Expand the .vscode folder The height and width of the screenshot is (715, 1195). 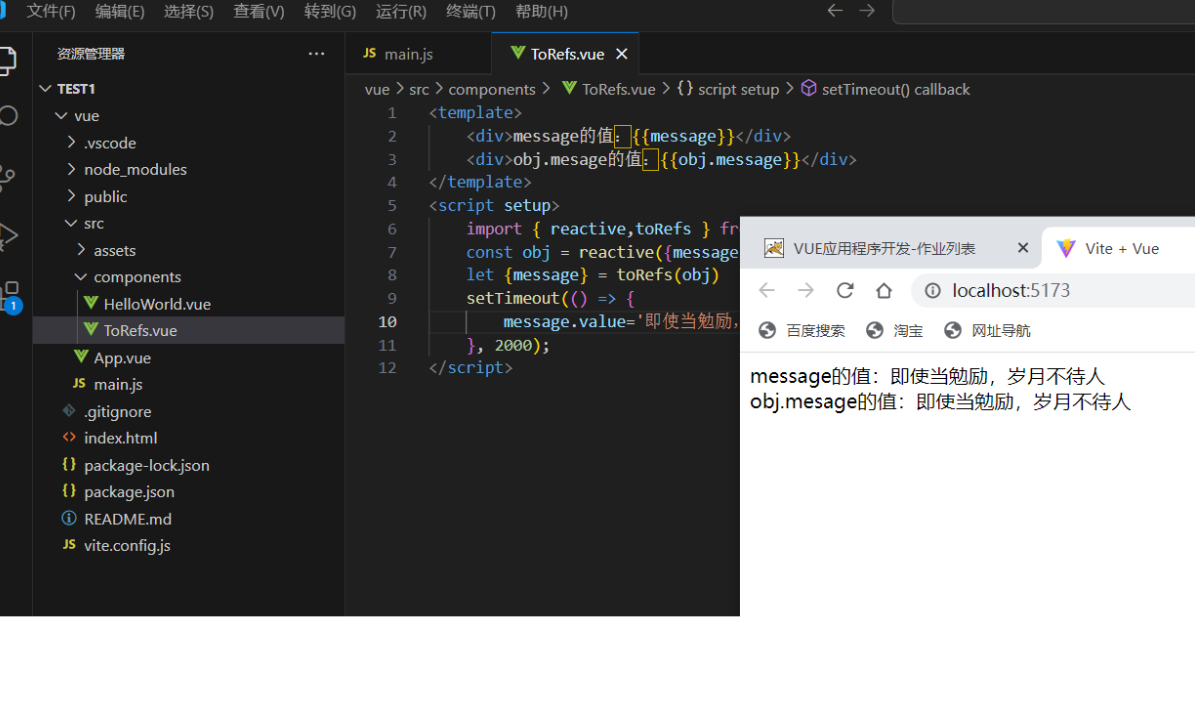click(71, 143)
